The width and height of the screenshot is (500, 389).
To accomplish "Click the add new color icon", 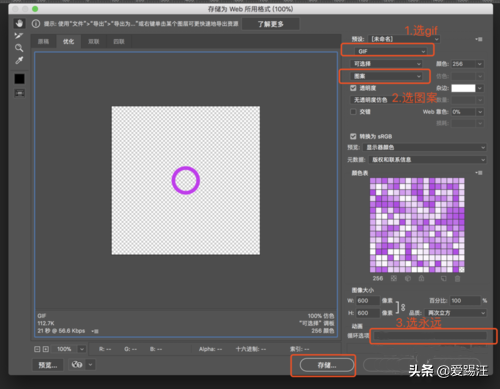I will point(443,279).
